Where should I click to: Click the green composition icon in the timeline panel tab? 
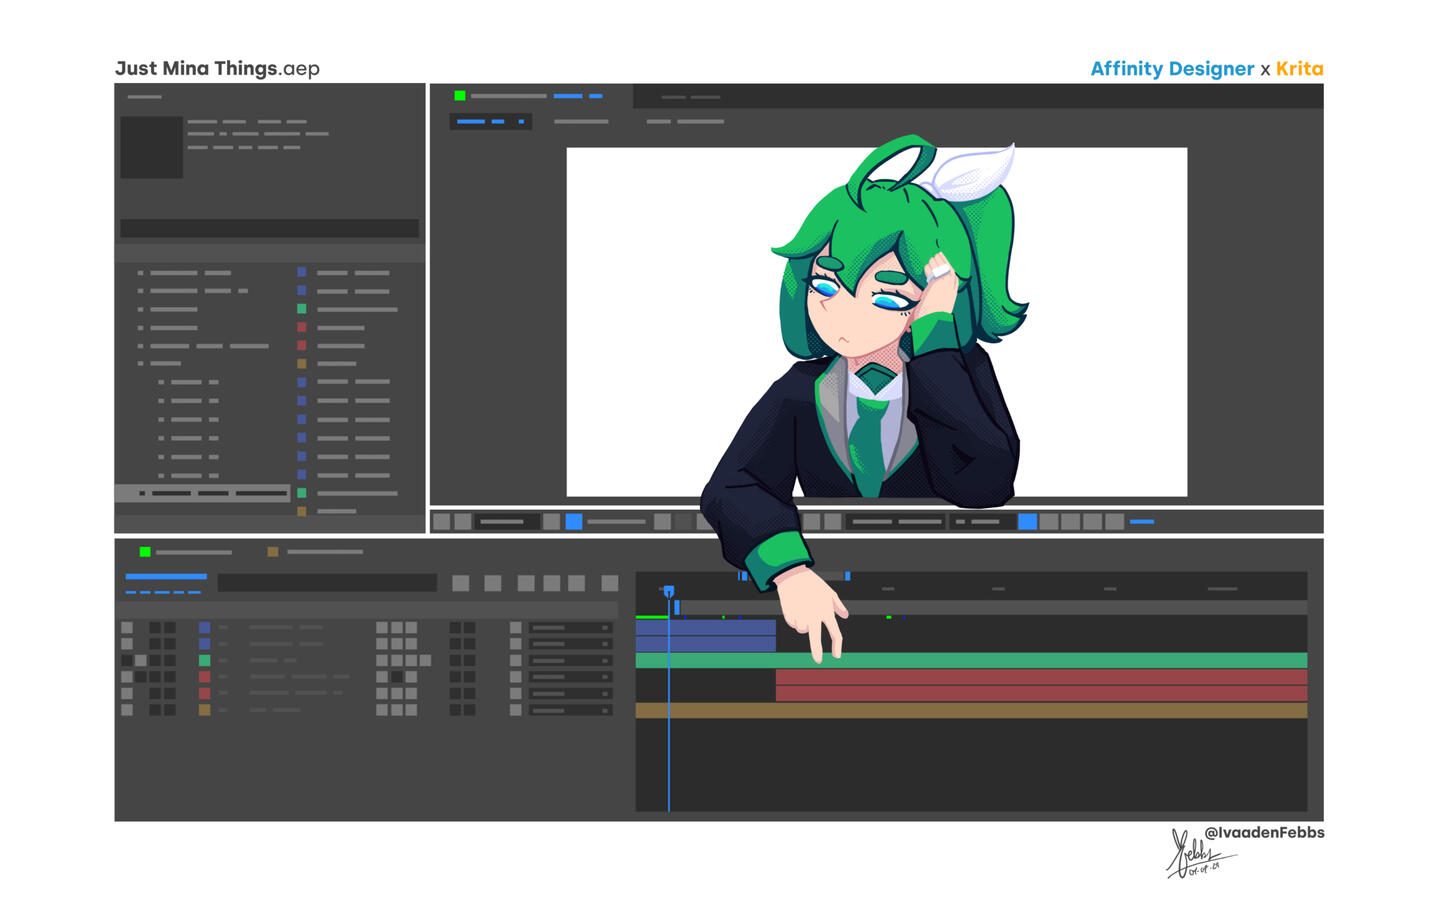[x=145, y=552]
